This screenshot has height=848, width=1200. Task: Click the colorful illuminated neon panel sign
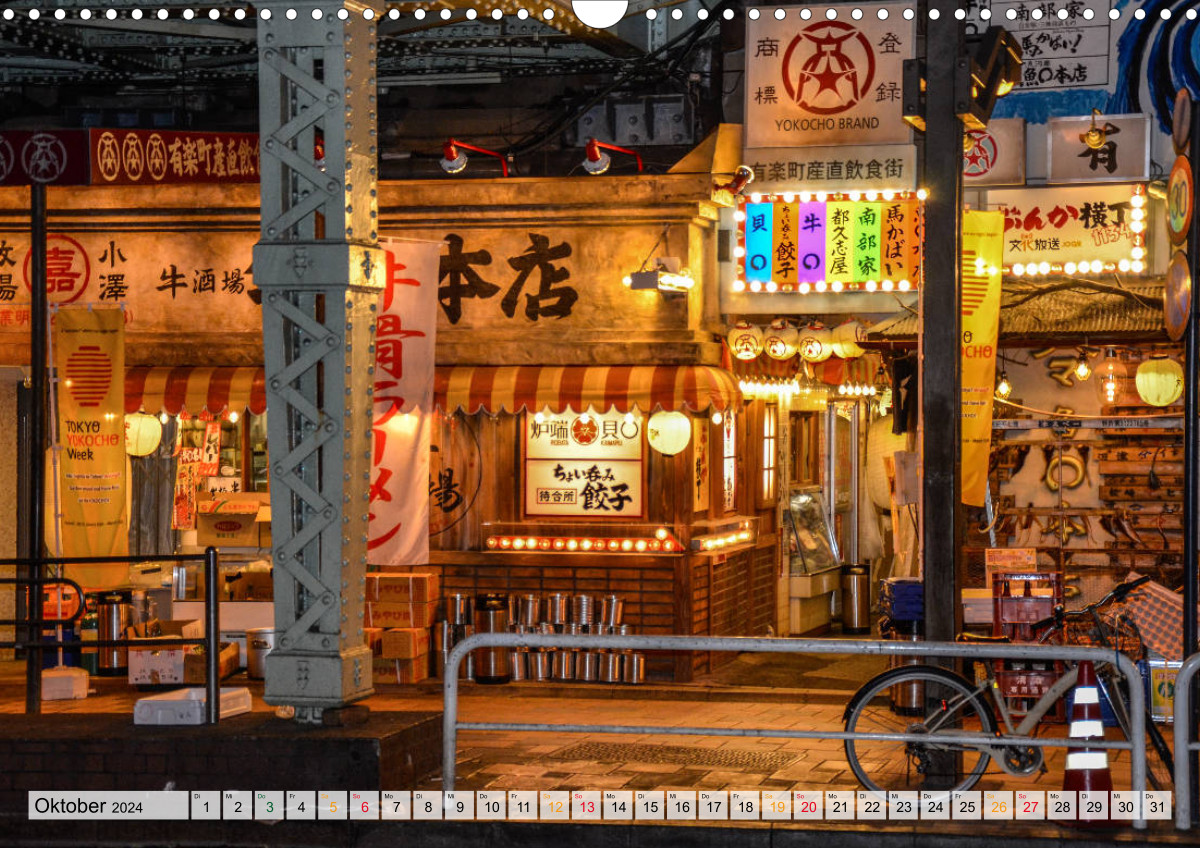click(x=828, y=242)
